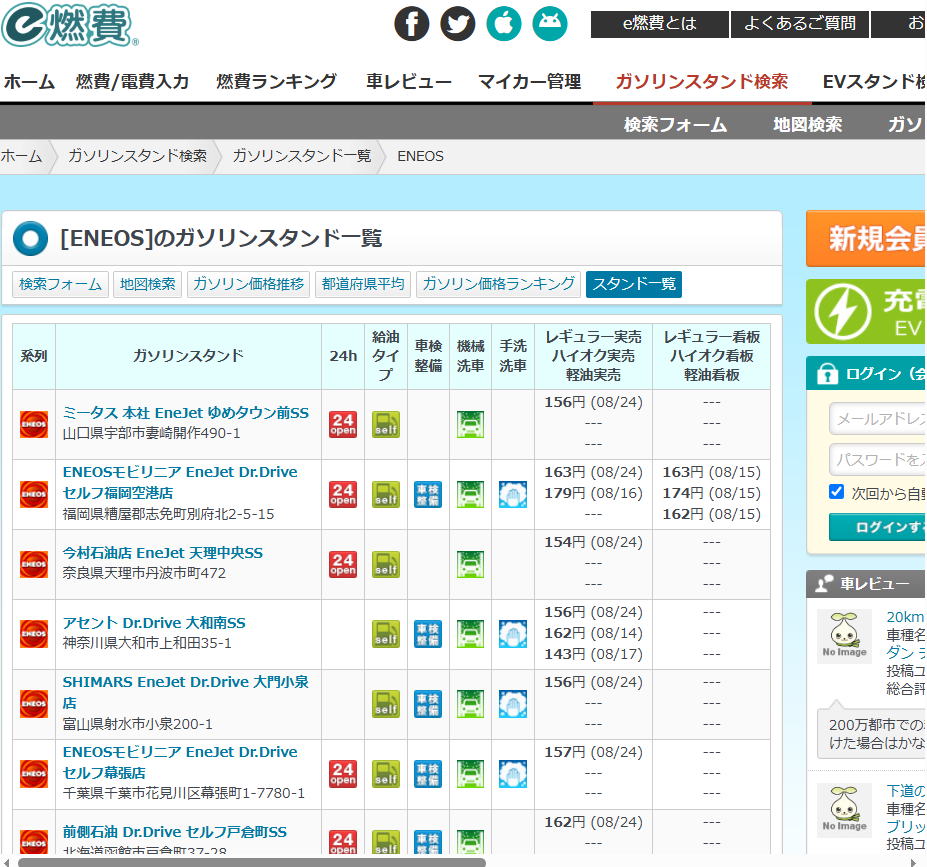Open アセント Dr.Drive 大和南SS link

click(x=154, y=622)
